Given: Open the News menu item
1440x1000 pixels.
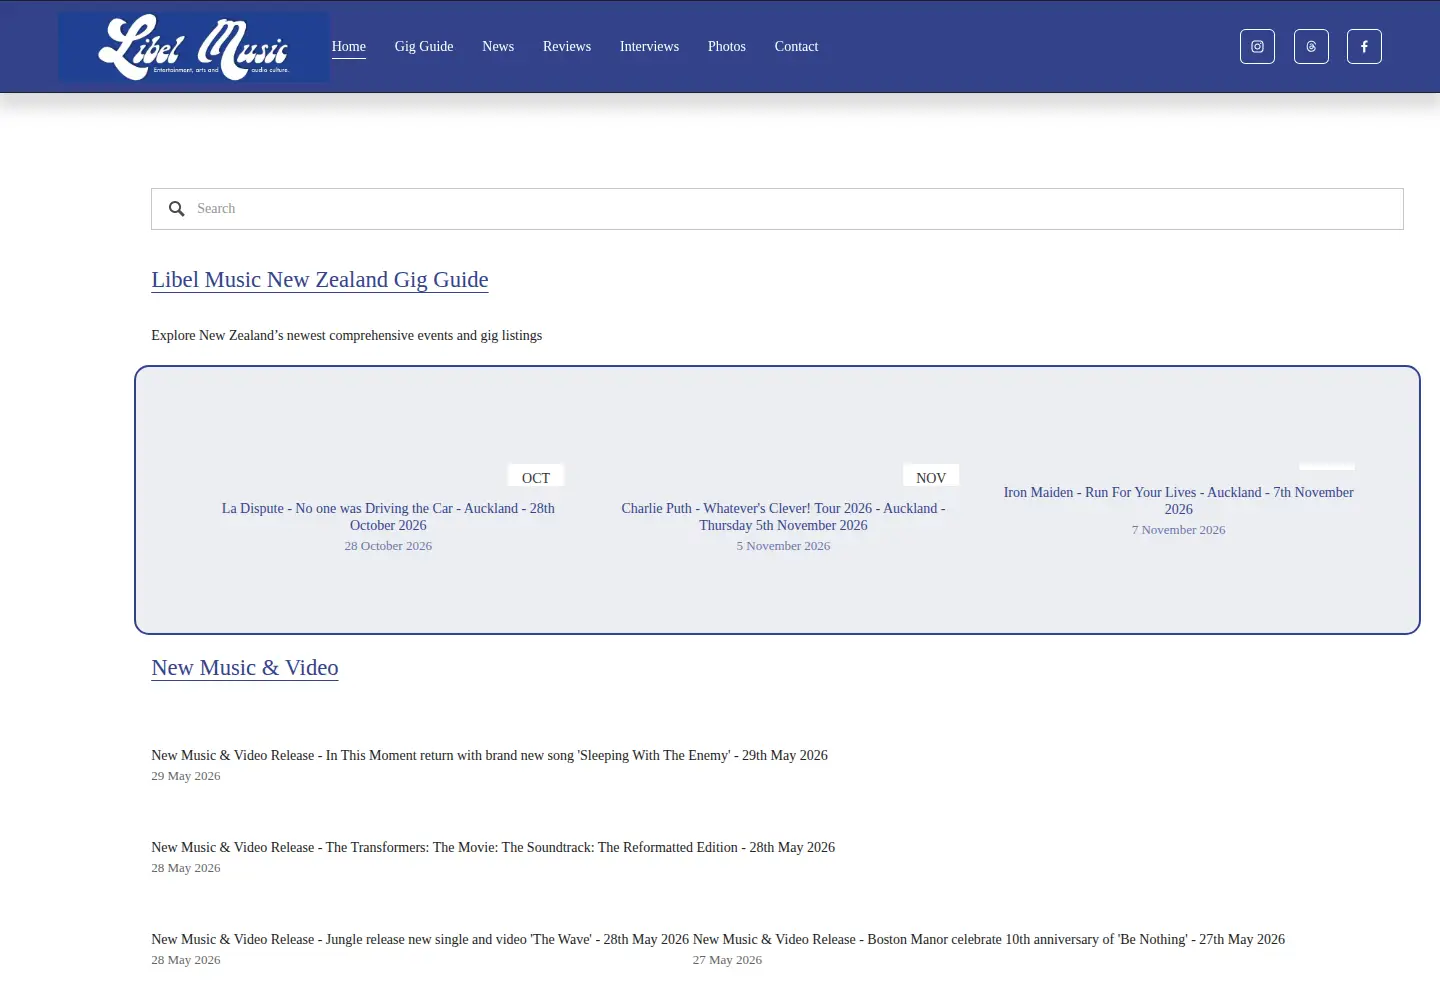Looking at the screenshot, I should pyautogui.click(x=498, y=47).
